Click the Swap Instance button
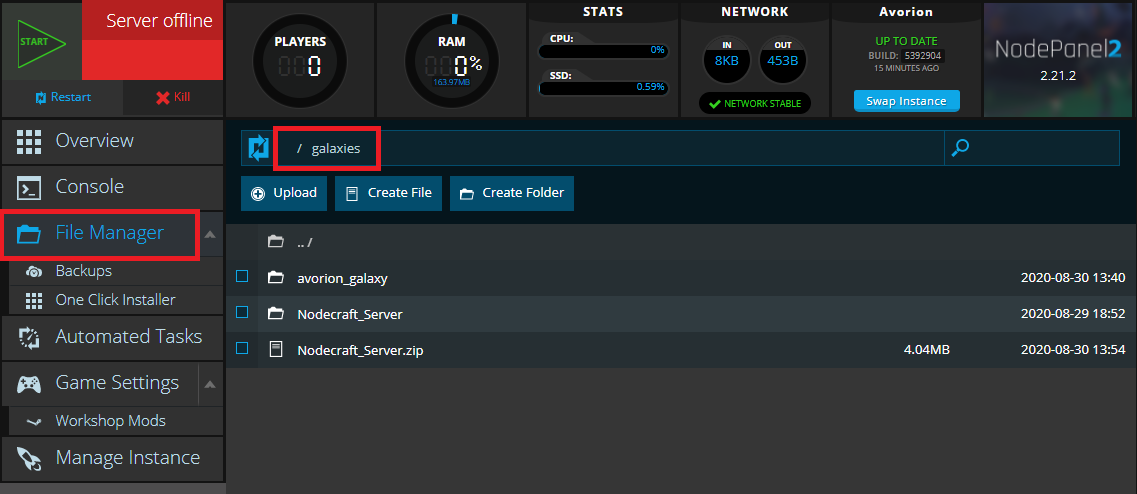The image size is (1137, 494). [x=906, y=101]
